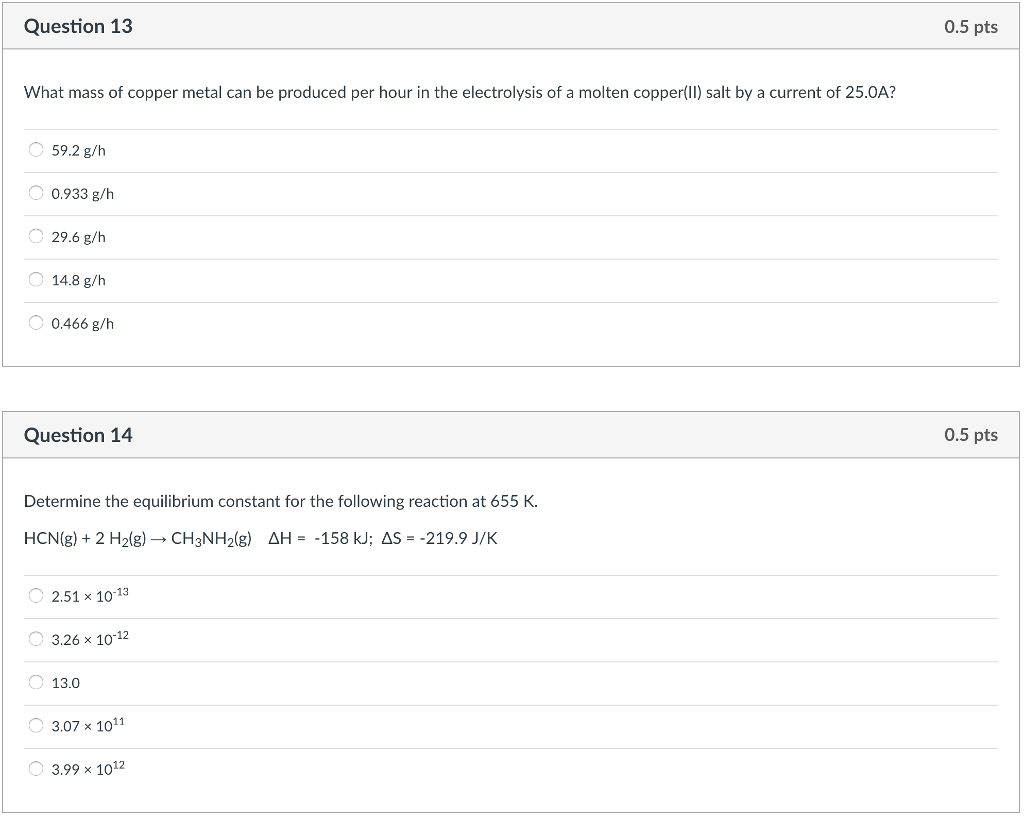The width and height of the screenshot is (1024, 819).
Task: Click Question 13's 0.5 pts label
Action: point(970,27)
